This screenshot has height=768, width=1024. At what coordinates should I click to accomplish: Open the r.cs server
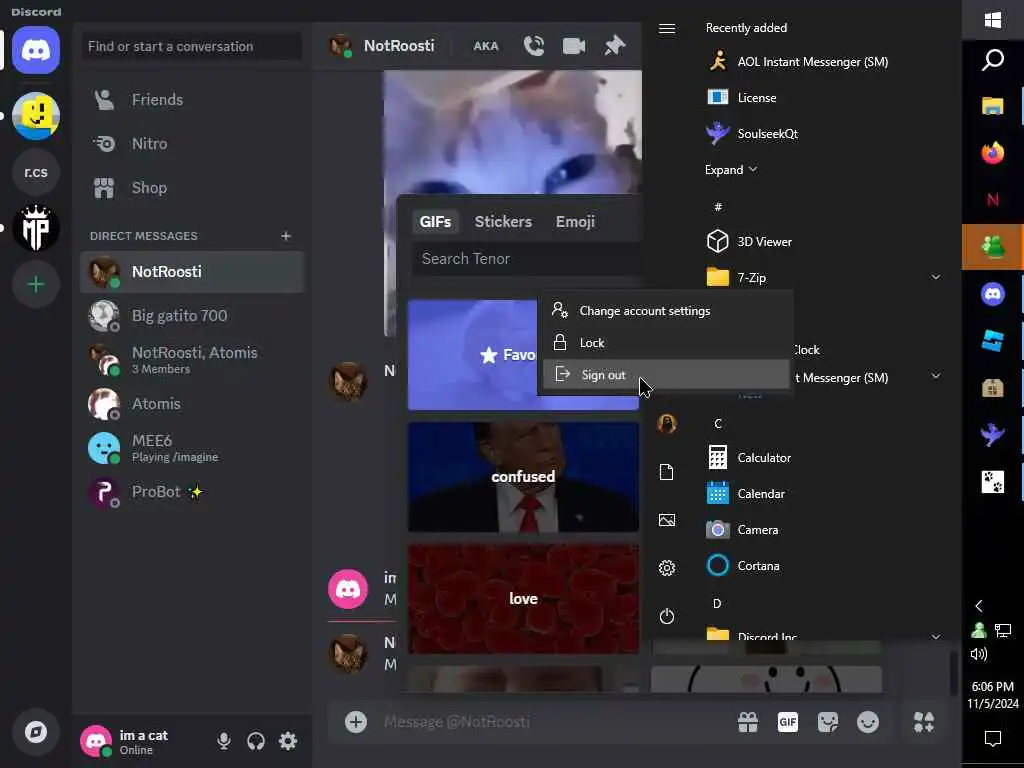36,172
